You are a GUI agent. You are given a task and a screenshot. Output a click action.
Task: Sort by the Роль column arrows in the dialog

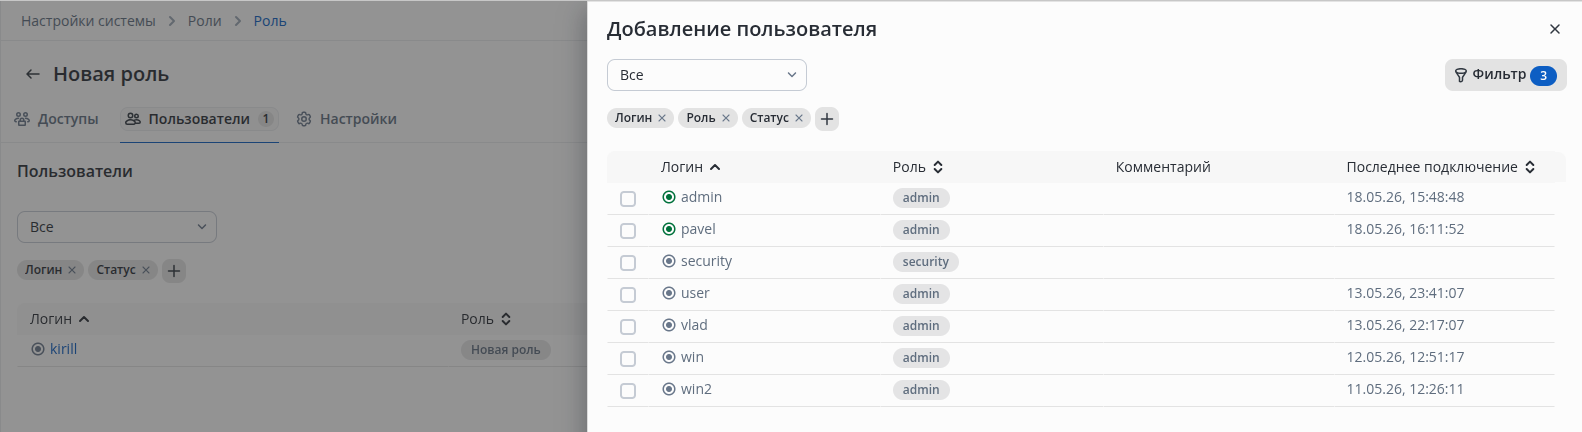(938, 167)
